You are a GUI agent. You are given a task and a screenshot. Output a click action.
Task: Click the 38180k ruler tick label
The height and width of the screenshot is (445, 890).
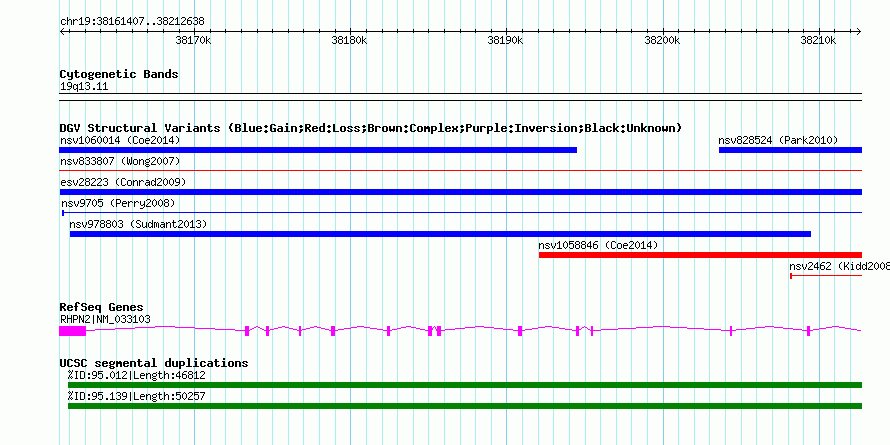click(x=350, y=41)
